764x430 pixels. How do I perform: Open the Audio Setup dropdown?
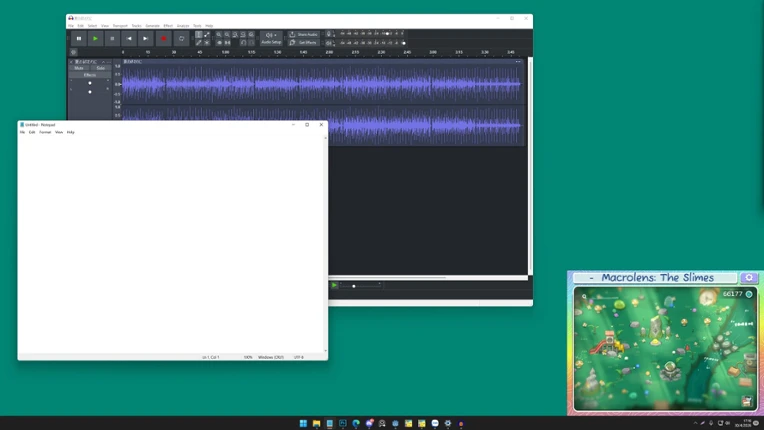[271, 38]
